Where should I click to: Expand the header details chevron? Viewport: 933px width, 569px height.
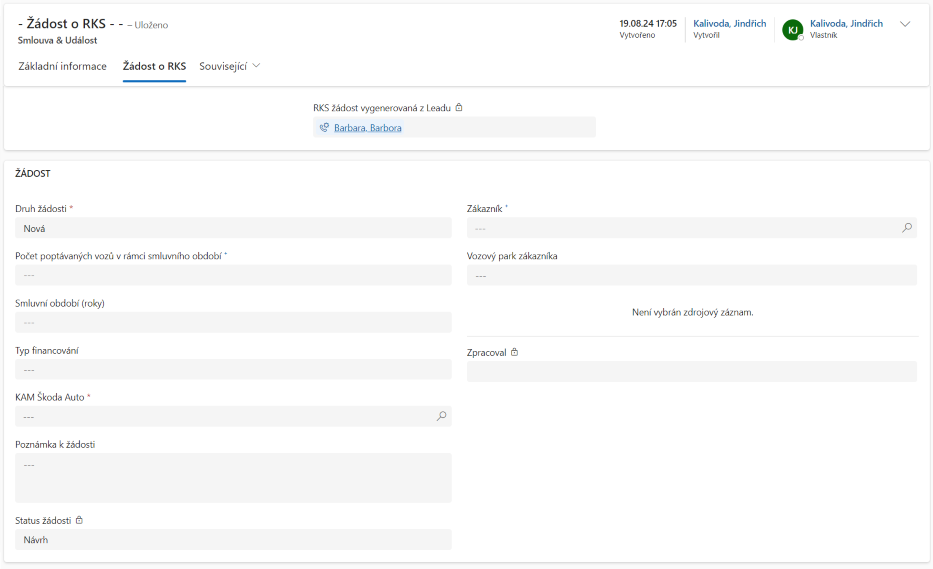pyautogui.click(x=905, y=24)
